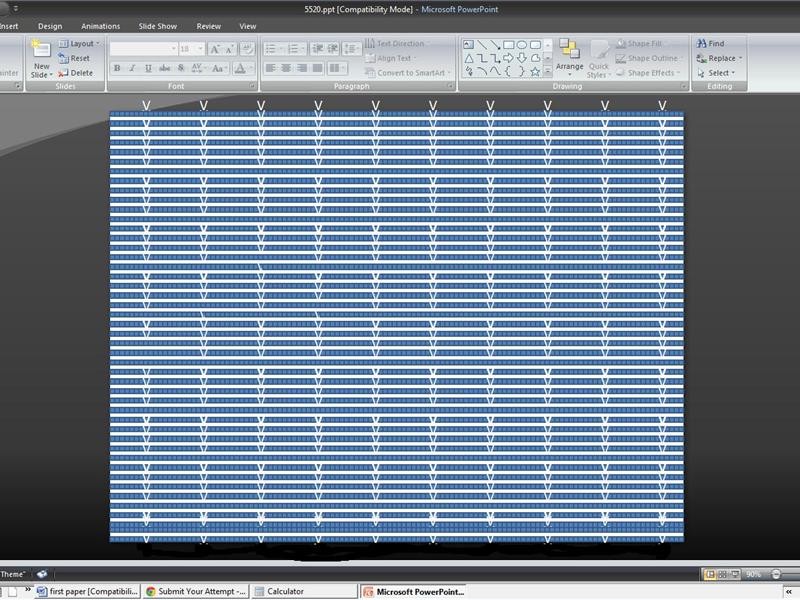Select the Oval shape tool
Screen dimensions: 800x600
[520, 44]
